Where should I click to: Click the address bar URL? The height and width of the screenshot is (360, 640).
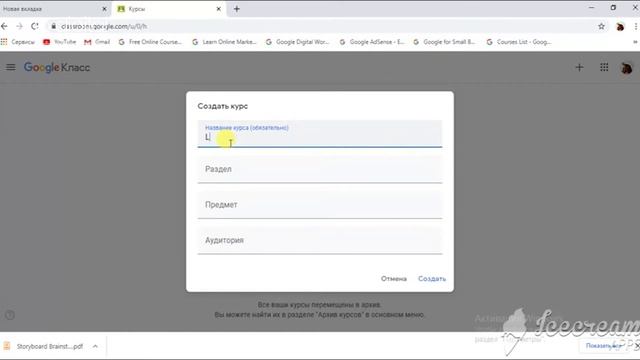[104, 27]
